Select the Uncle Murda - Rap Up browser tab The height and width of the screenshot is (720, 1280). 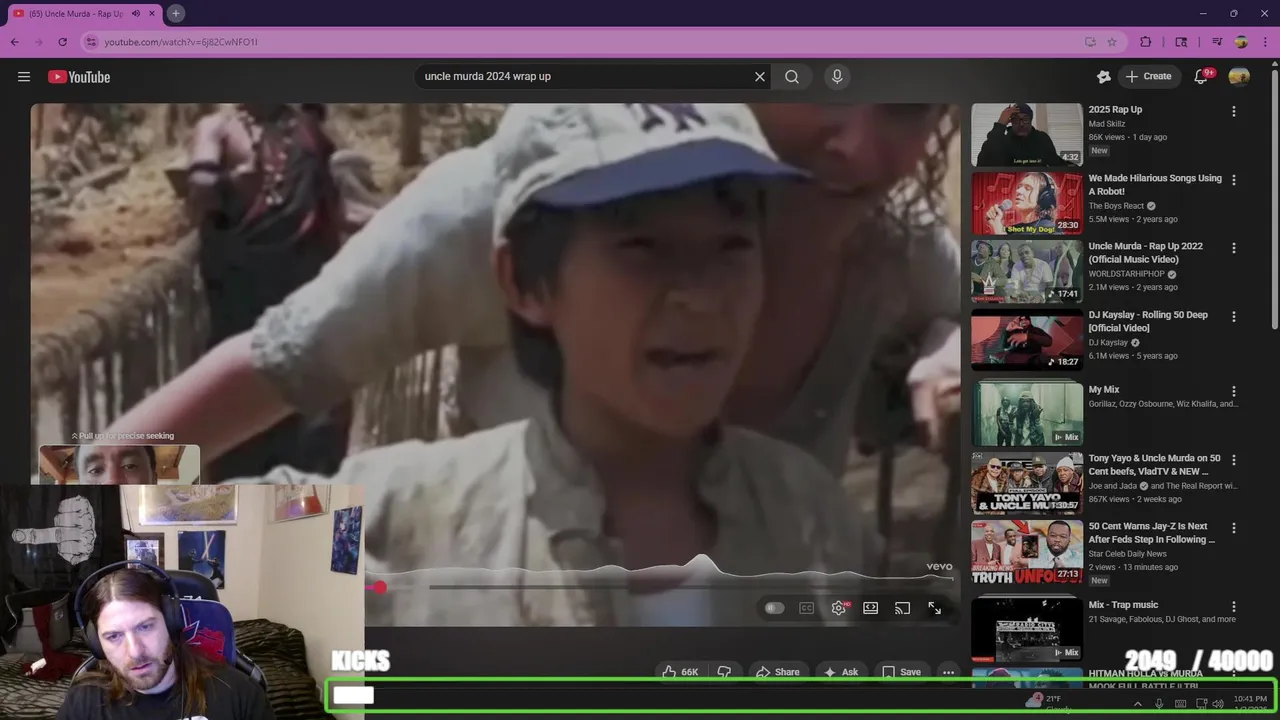pos(82,14)
